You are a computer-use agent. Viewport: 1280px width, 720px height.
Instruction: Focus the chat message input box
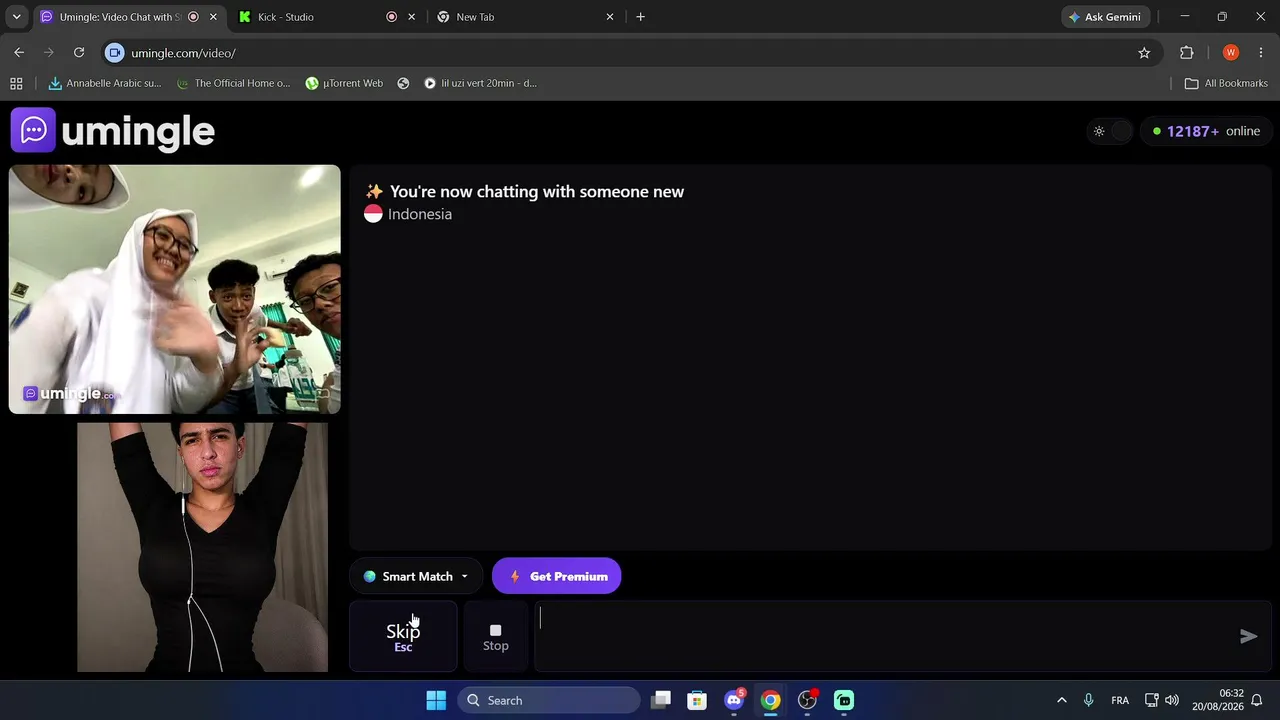point(885,636)
